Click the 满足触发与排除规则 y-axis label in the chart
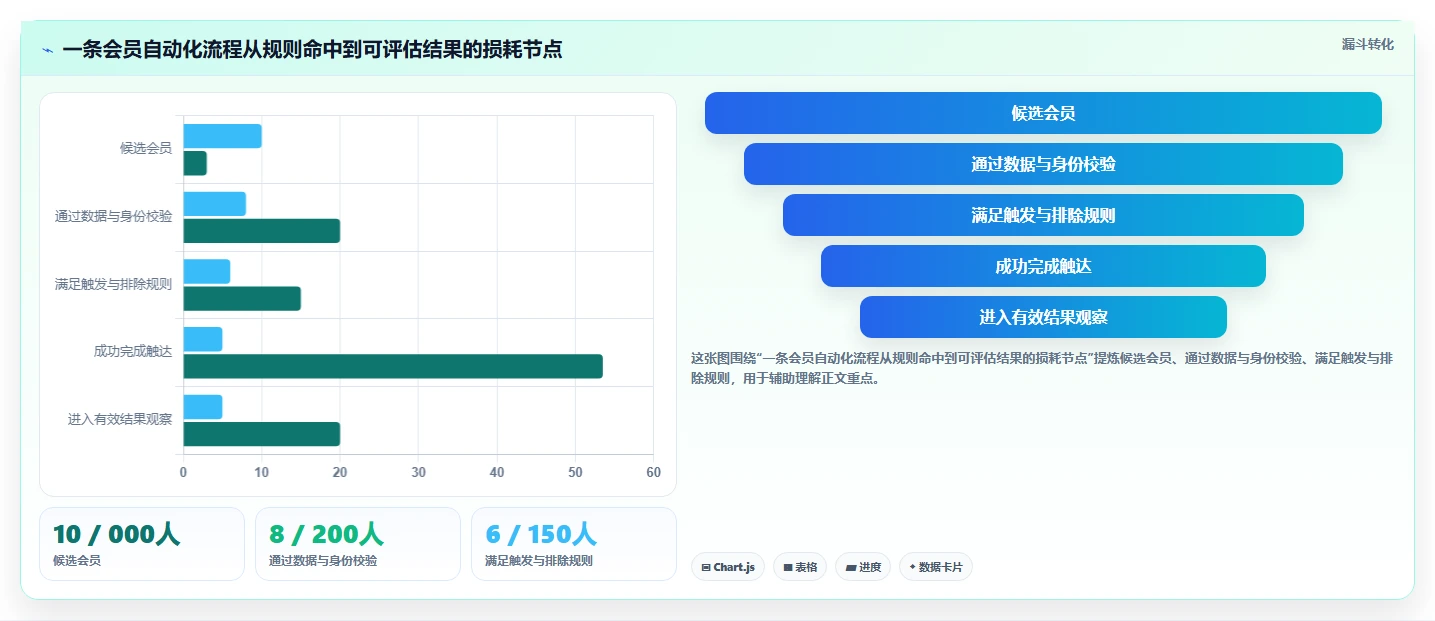 point(113,284)
